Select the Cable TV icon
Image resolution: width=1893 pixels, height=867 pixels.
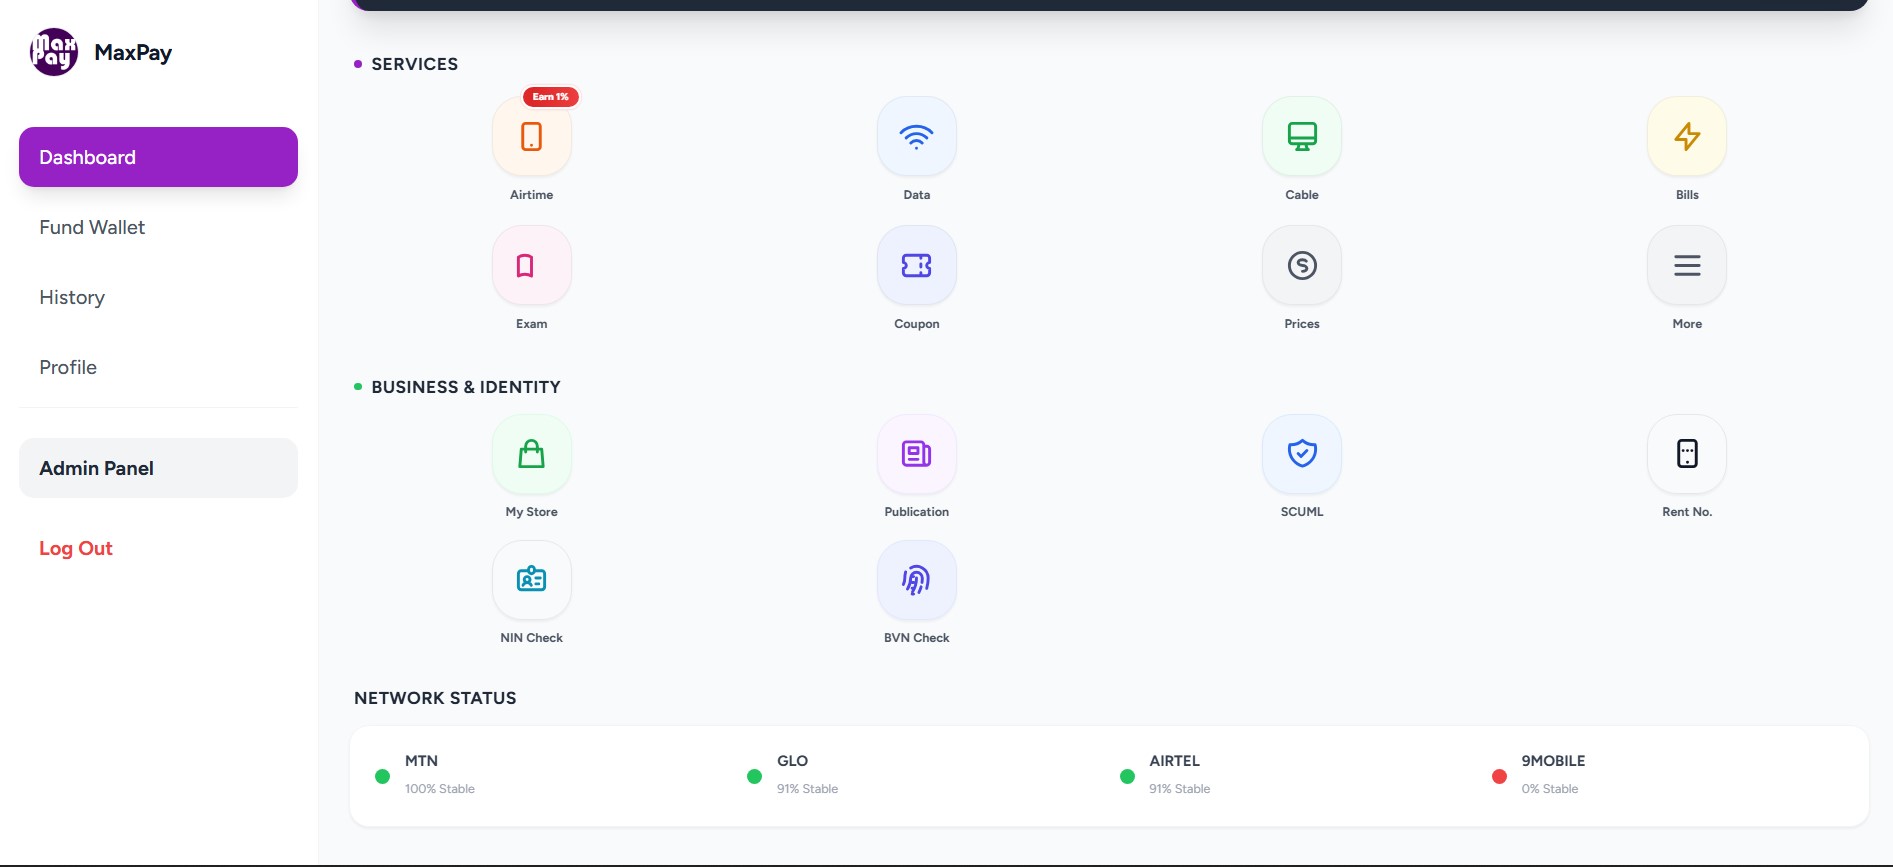coord(1301,137)
